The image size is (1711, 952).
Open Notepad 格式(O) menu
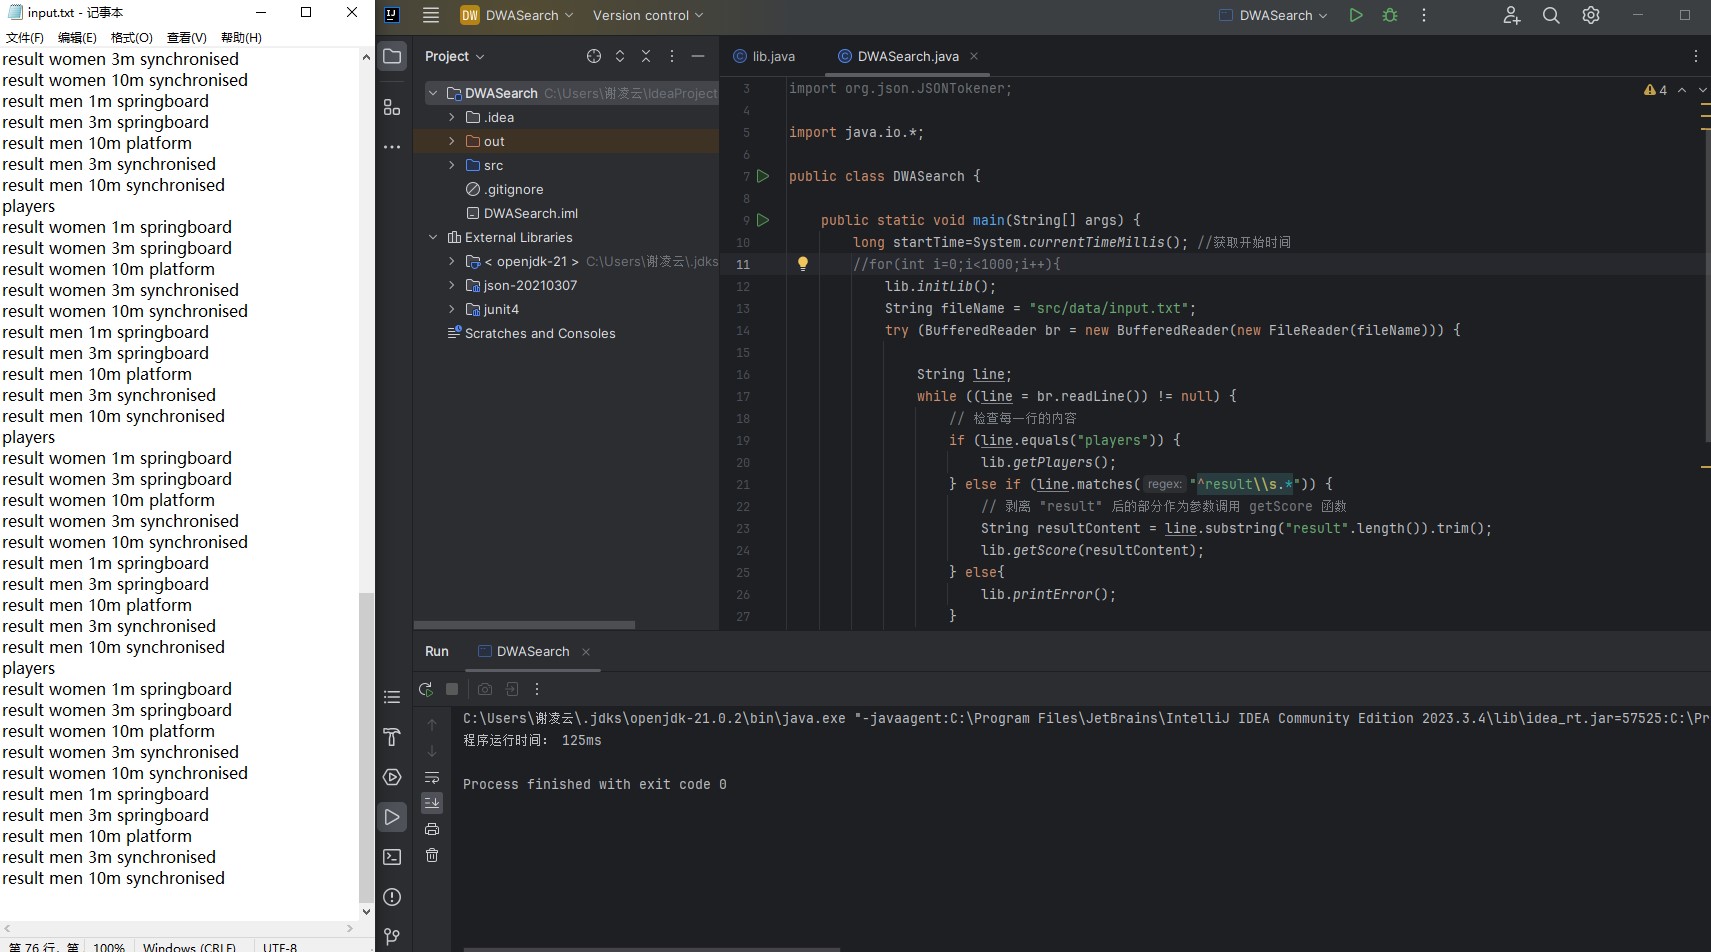(132, 37)
